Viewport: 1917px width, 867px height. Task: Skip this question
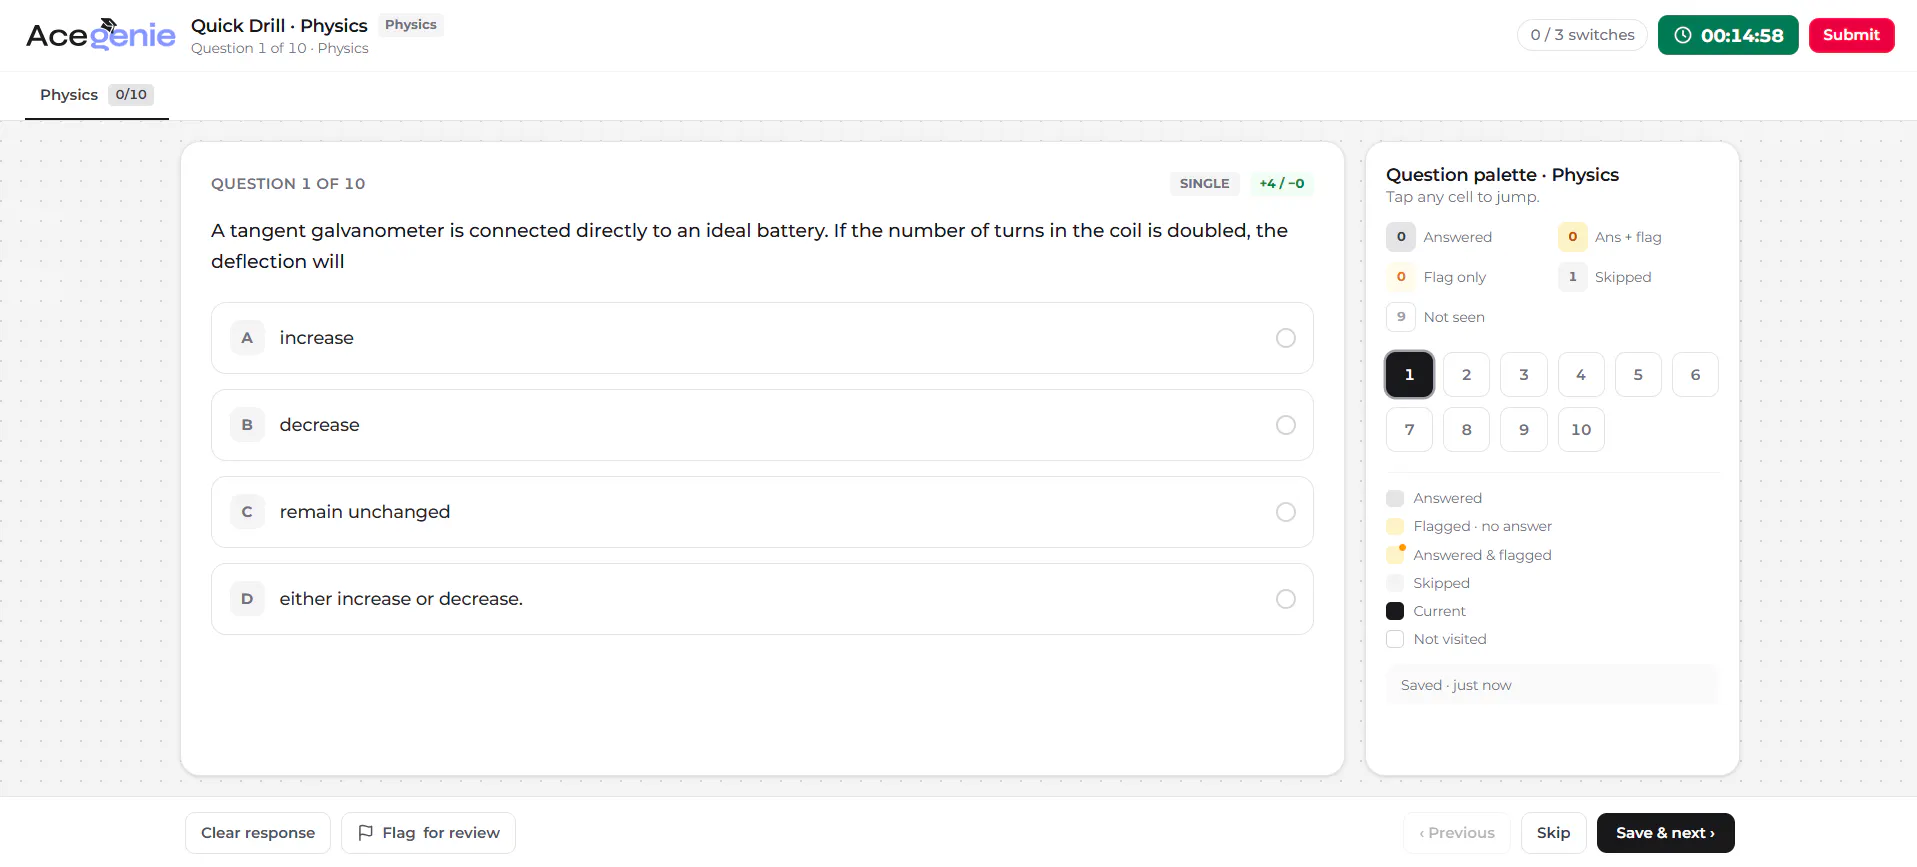pyautogui.click(x=1553, y=833)
